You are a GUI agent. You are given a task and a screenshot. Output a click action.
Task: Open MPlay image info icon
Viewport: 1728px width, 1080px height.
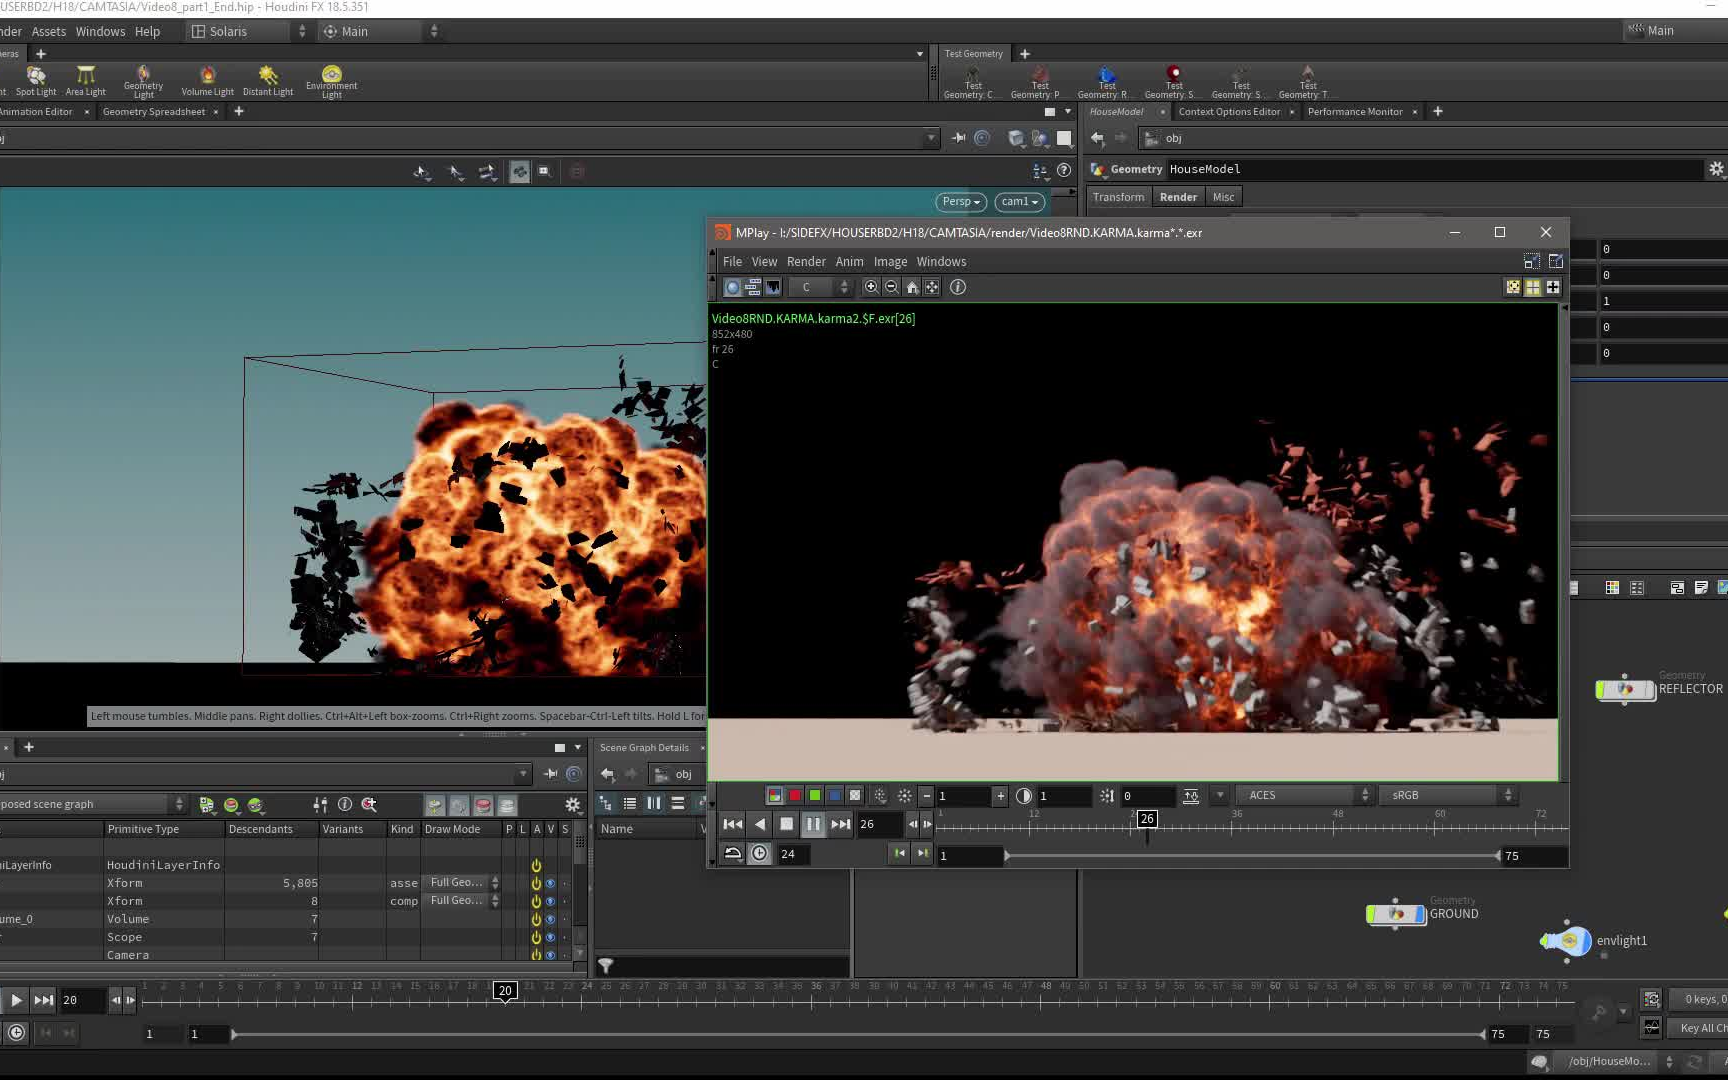957,287
